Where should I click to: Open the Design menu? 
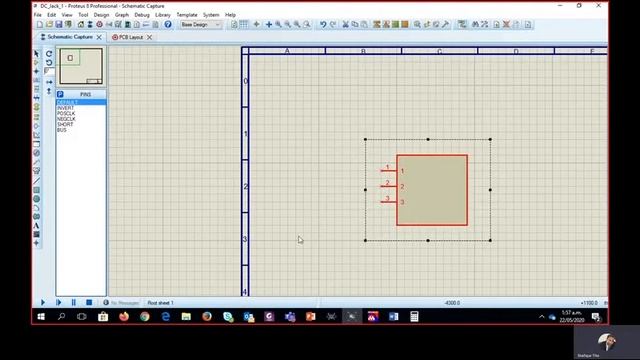pyautogui.click(x=101, y=15)
